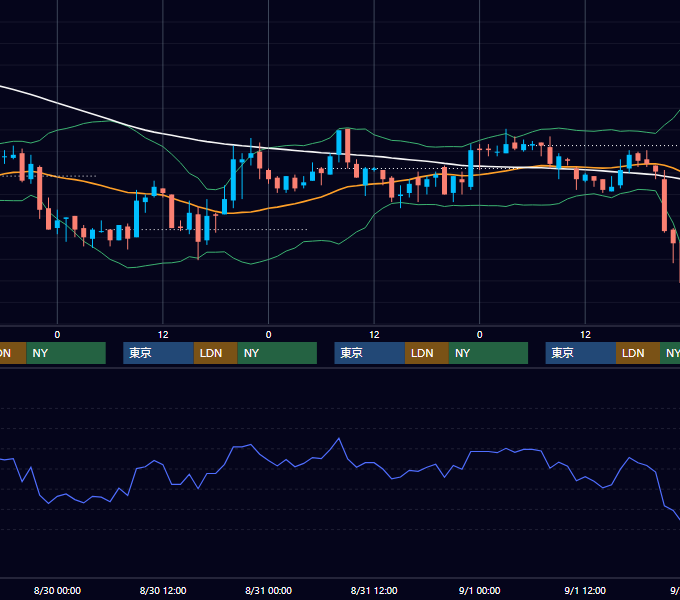This screenshot has width=680, height=600.
Task: Select the 8/30 12:00 date label
Action: tap(163, 590)
